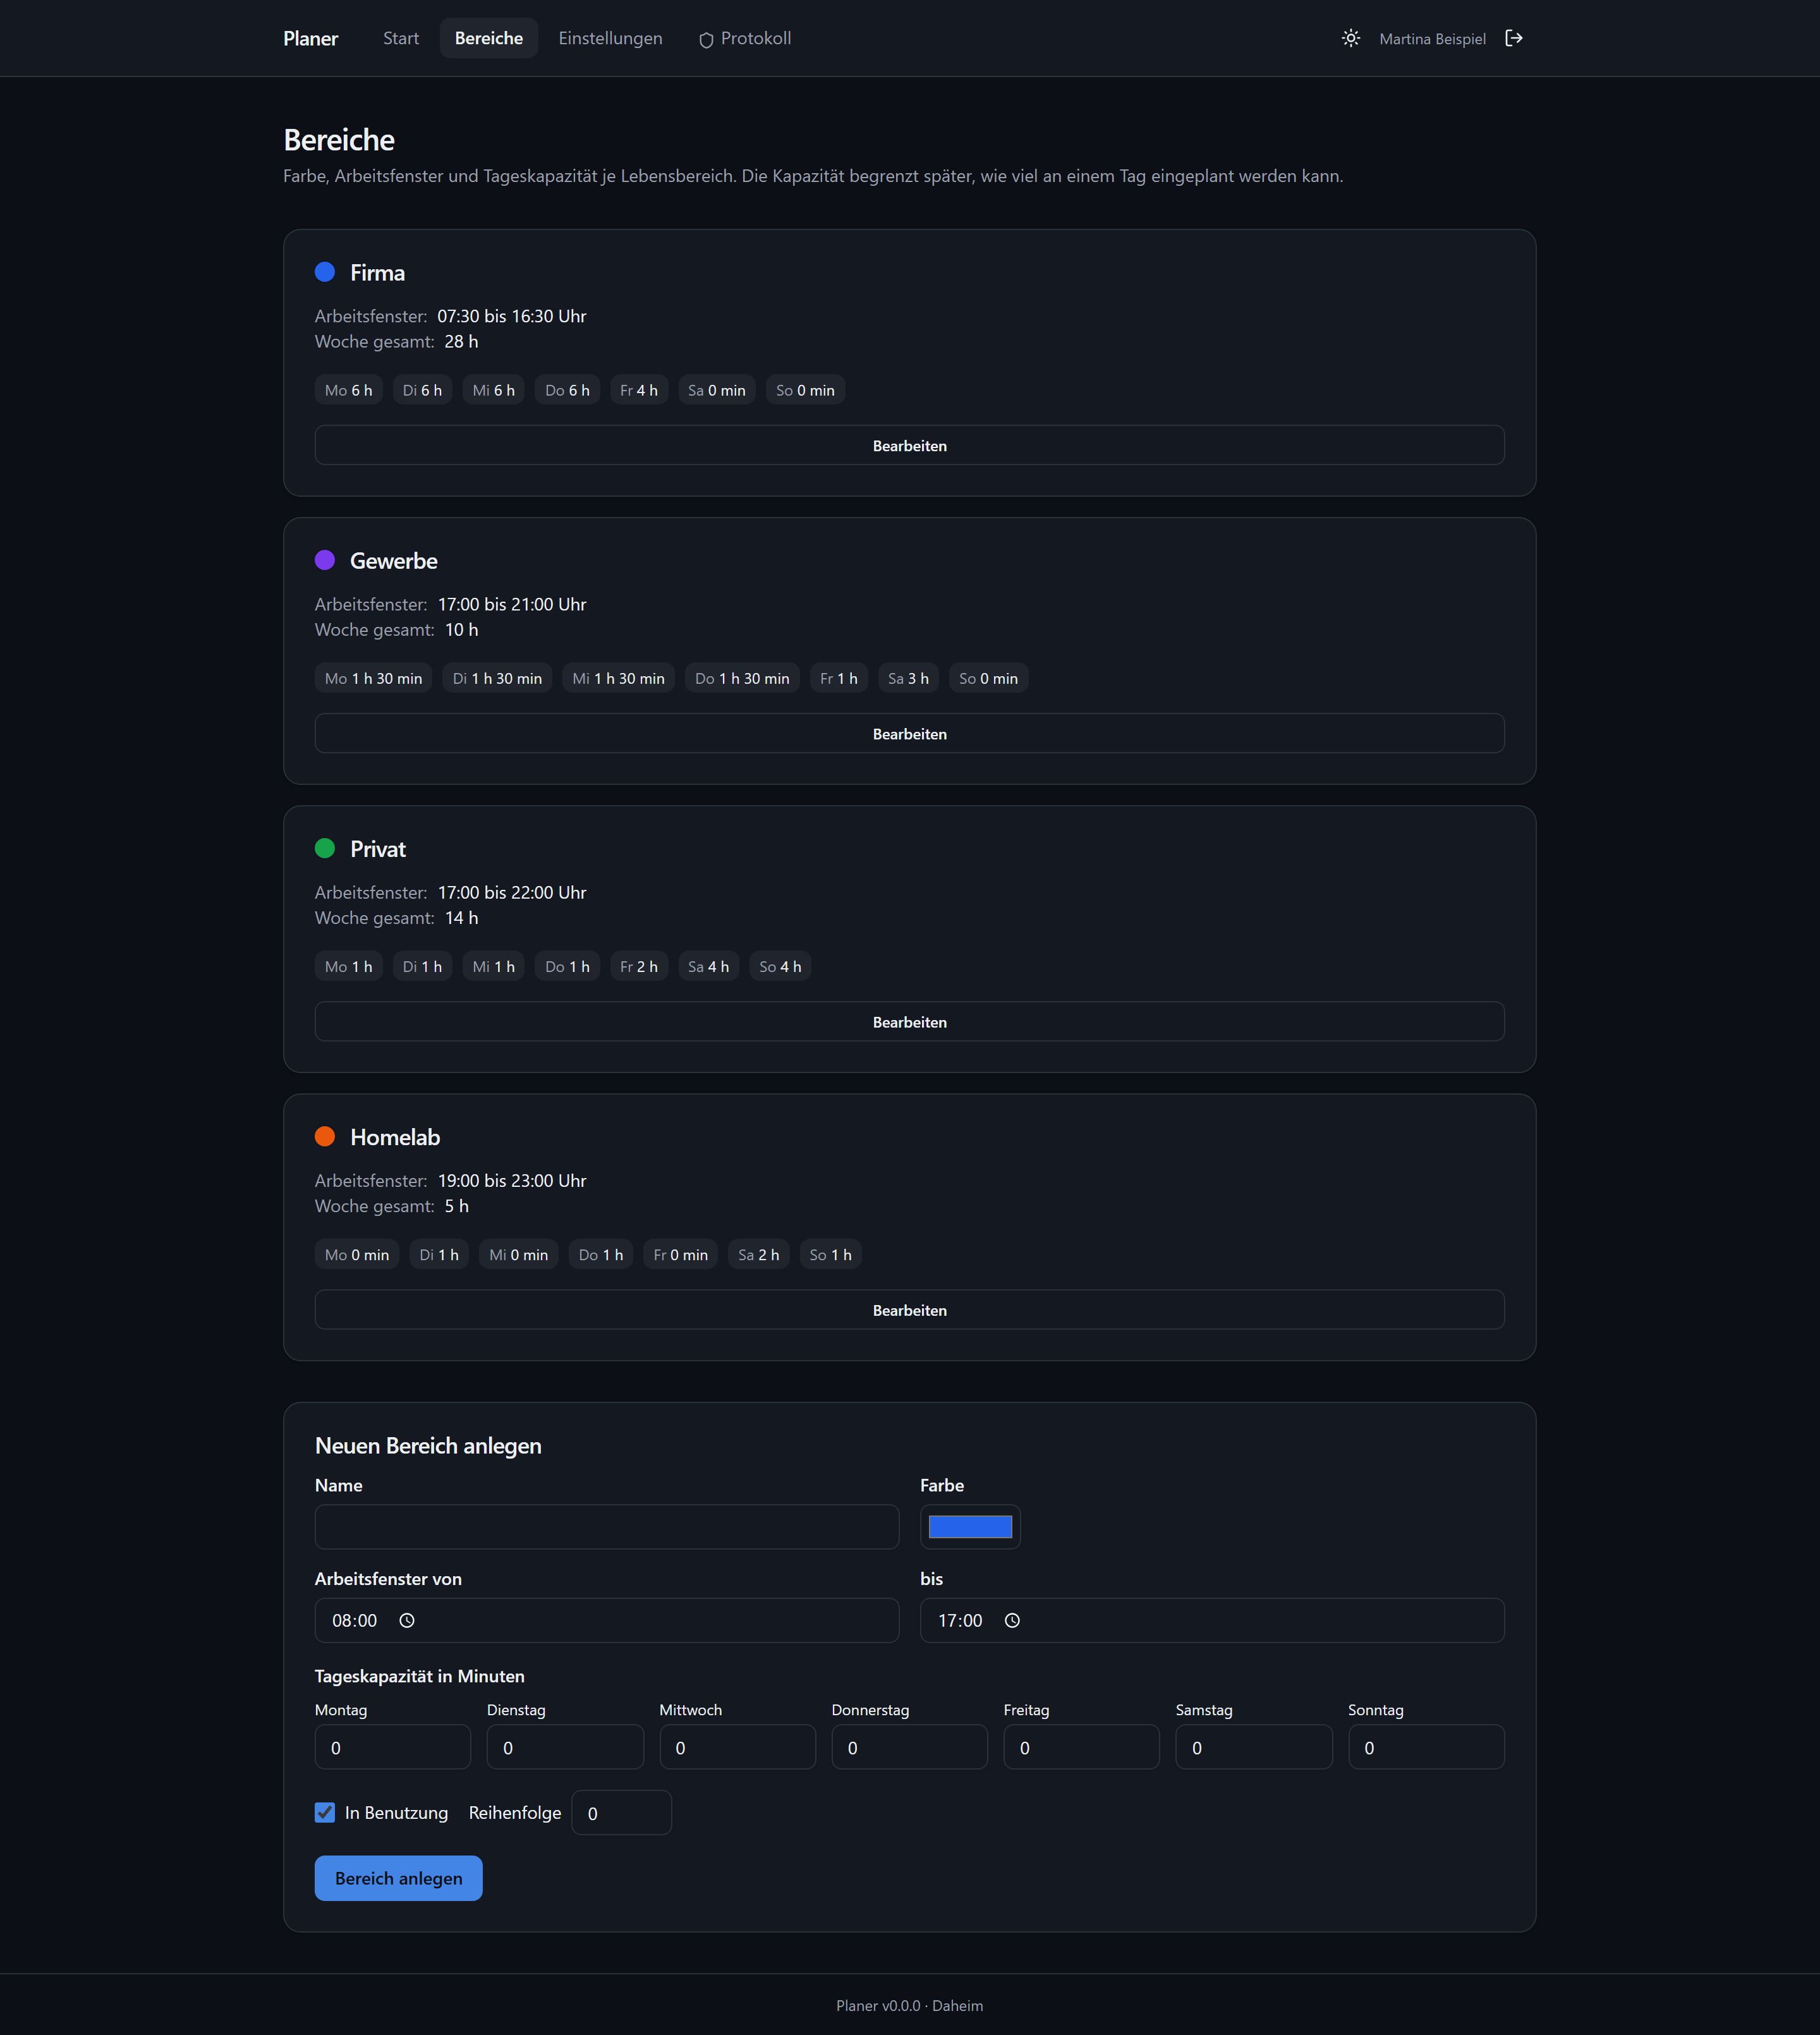The image size is (1820, 2035).
Task: Click the blue Firma color dot
Action: (x=325, y=272)
